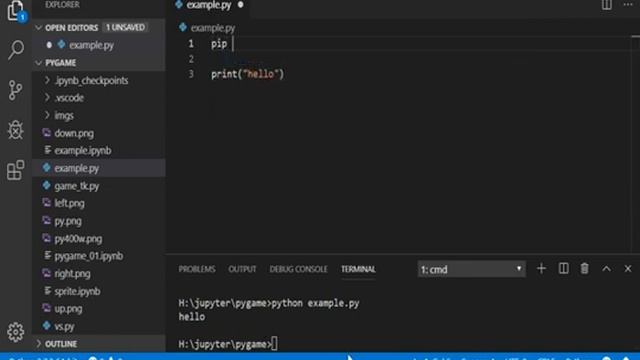Click the up.png image file icon
The width and height of the screenshot is (640, 360).
pos(47,308)
